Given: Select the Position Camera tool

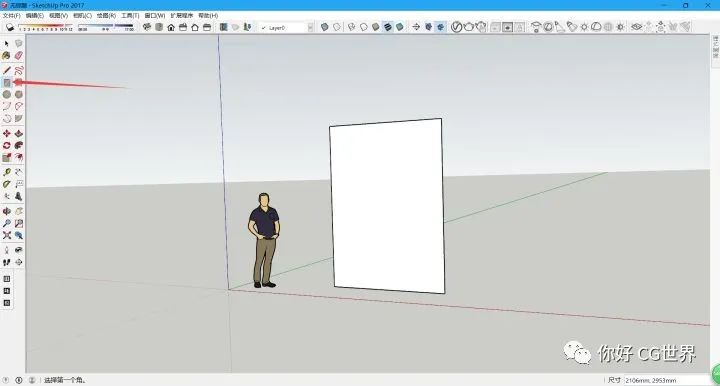Looking at the screenshot, I should tap(6, 250).
